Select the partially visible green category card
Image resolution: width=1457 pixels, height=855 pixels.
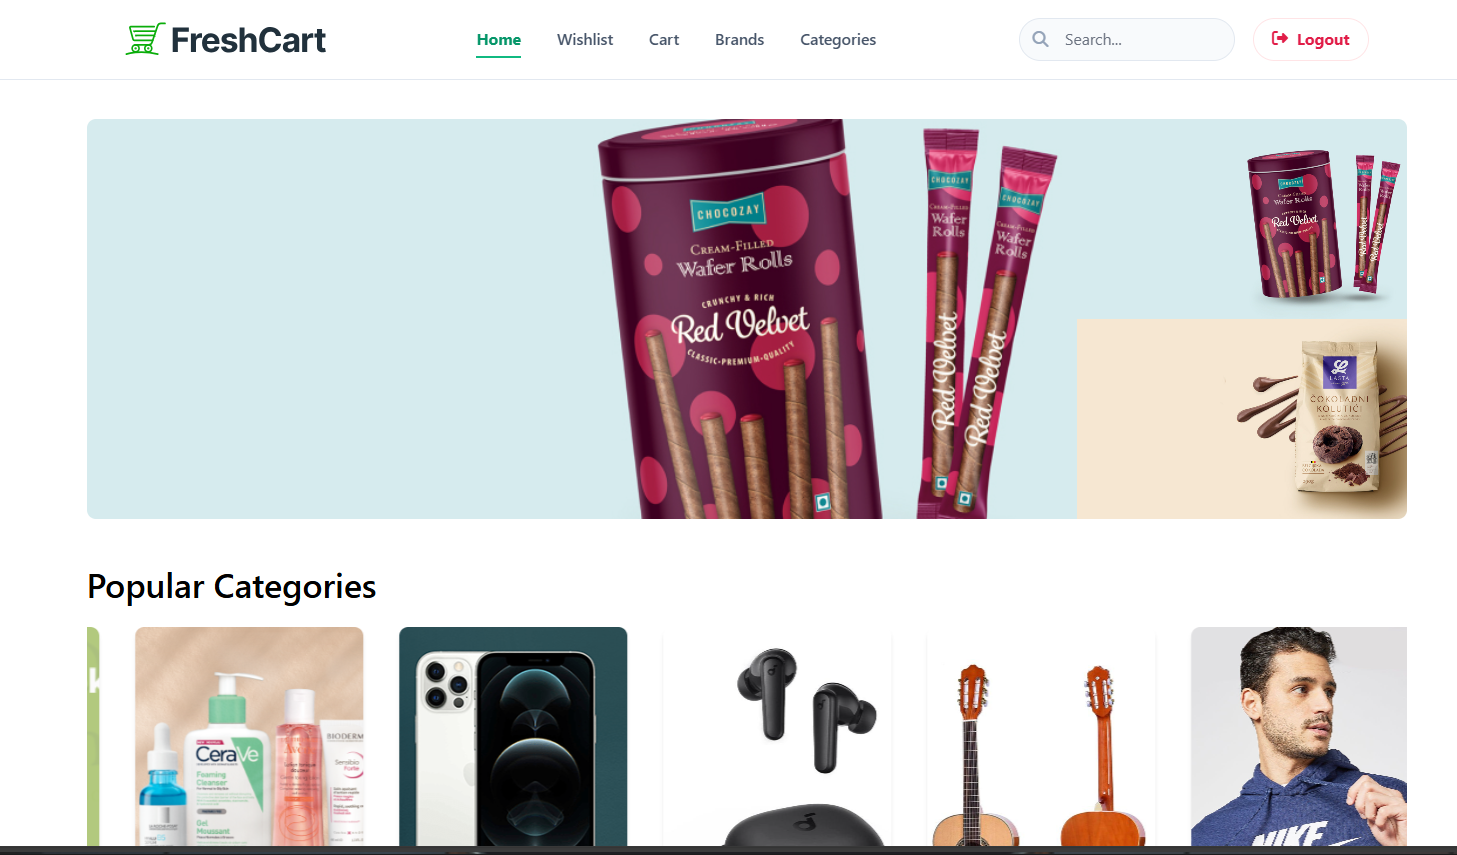[93, 736]
